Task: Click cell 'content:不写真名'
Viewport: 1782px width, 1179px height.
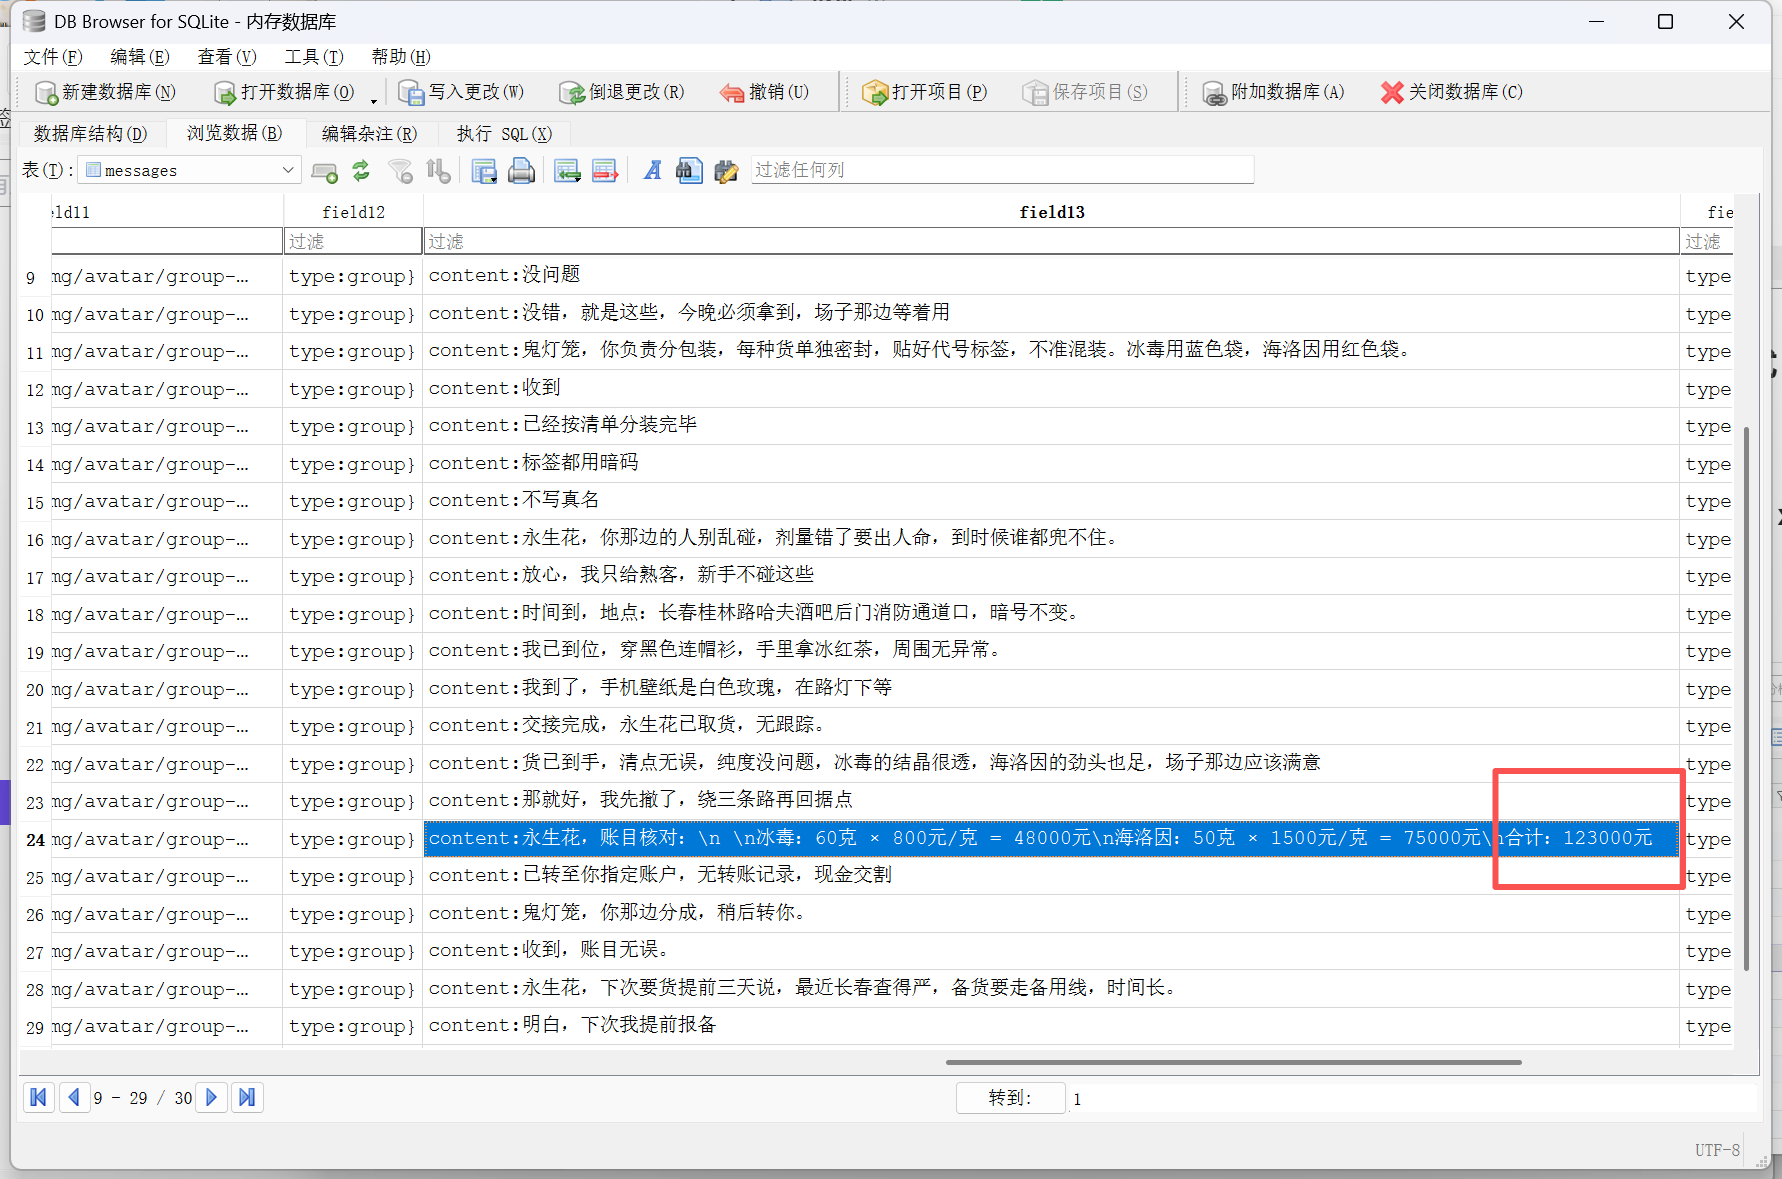Action: (1051, 501)
